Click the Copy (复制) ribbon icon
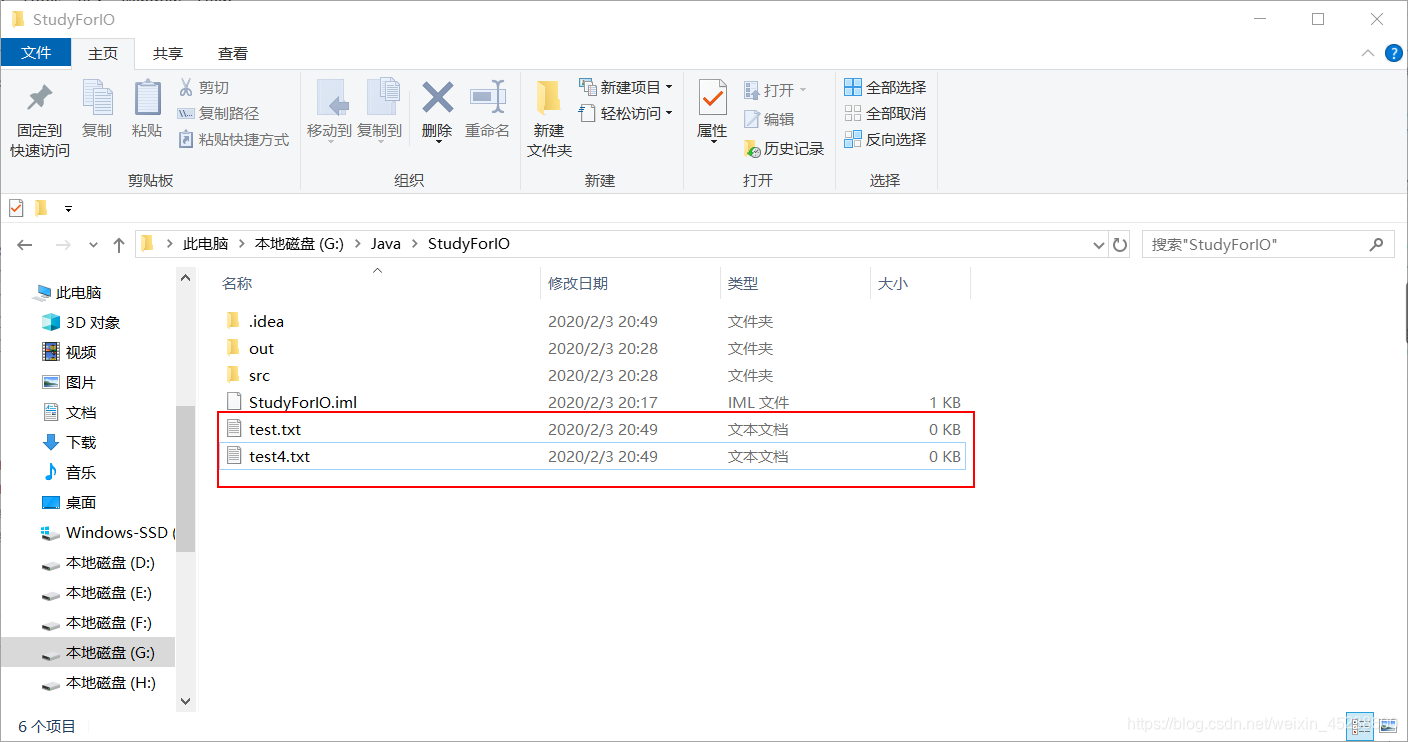Screen dimensions: 1408x742 [x=97, y=98]
